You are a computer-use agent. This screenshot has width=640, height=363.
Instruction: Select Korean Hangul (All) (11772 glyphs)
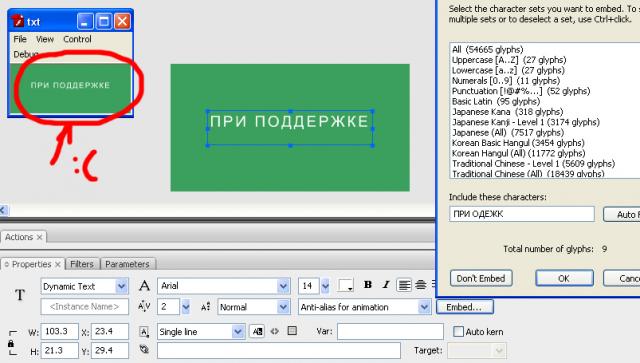tap(518, 153)
